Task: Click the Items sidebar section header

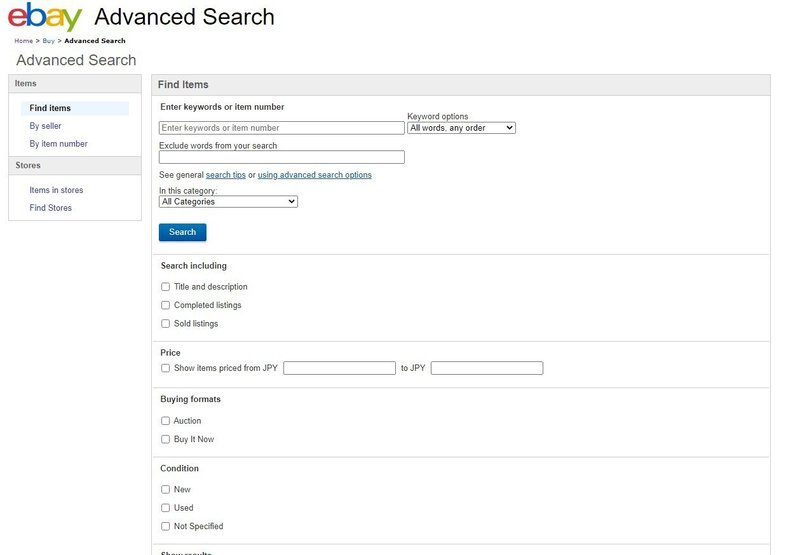Action: coord(74,84)
